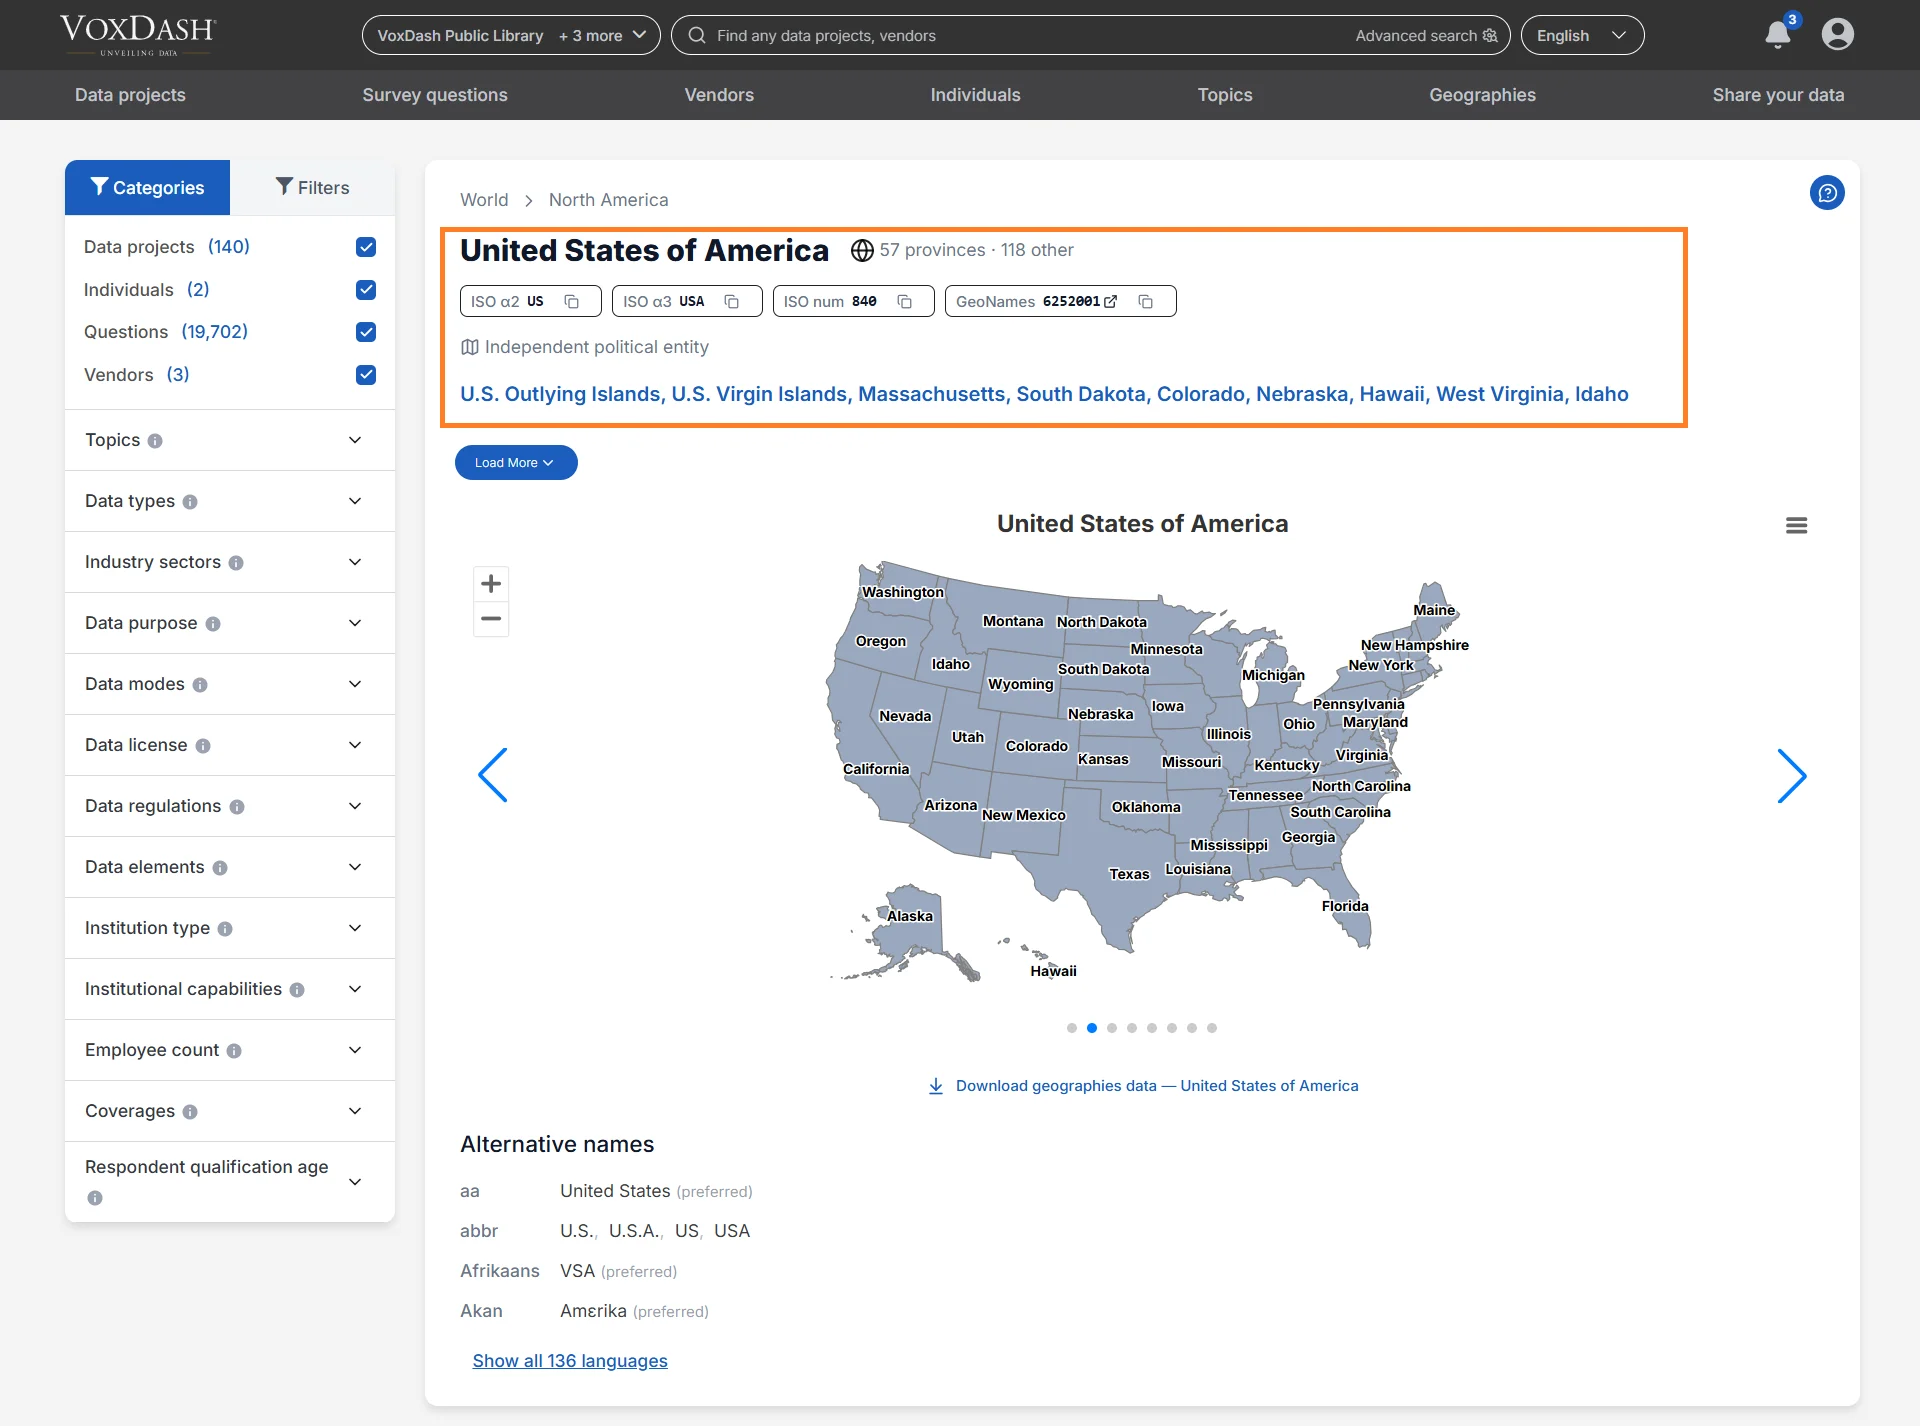Copy the GeoNames 6252001 identifier
The image size is (1920, 1426).
coord(1146,302)
